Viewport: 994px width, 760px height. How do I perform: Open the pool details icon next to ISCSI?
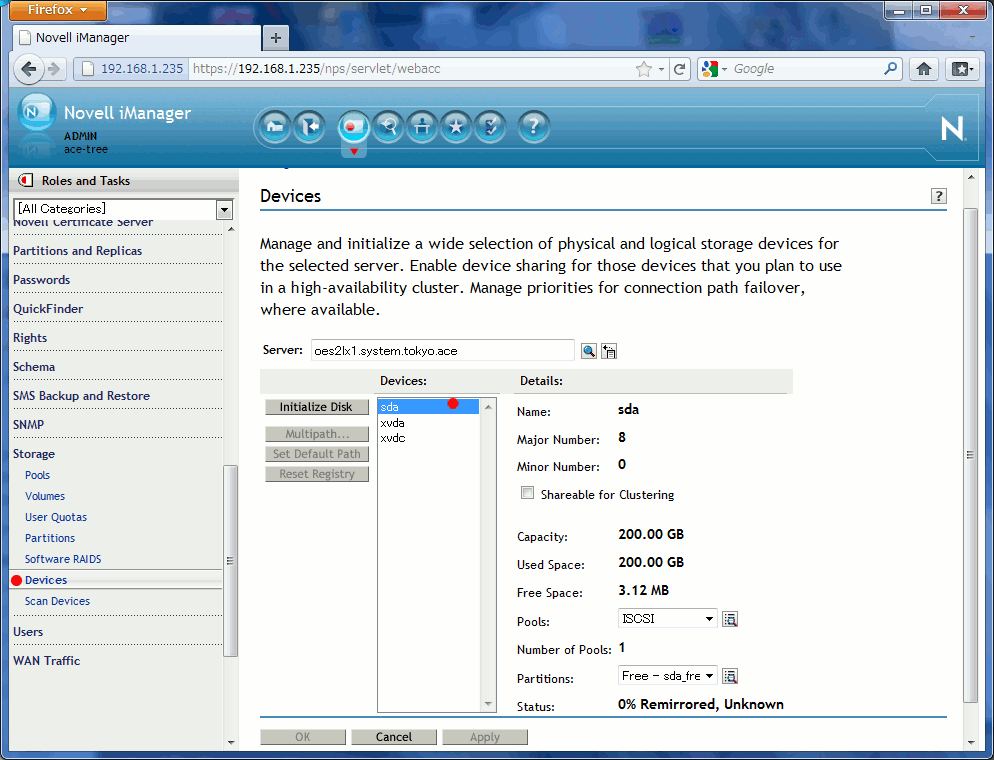(730, 619)
